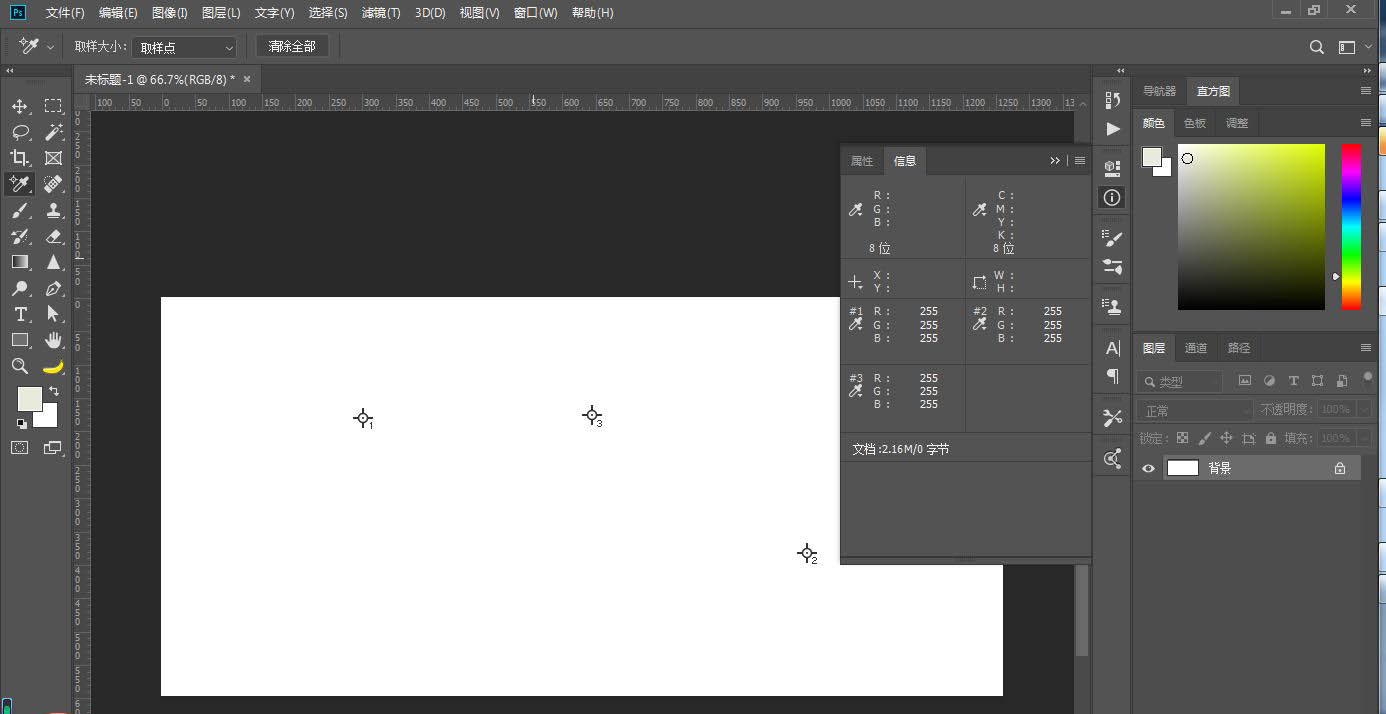1386x714 pixels.
Task: Toggle lock all icon in Layers panel
Action: tap(1271, 438)
